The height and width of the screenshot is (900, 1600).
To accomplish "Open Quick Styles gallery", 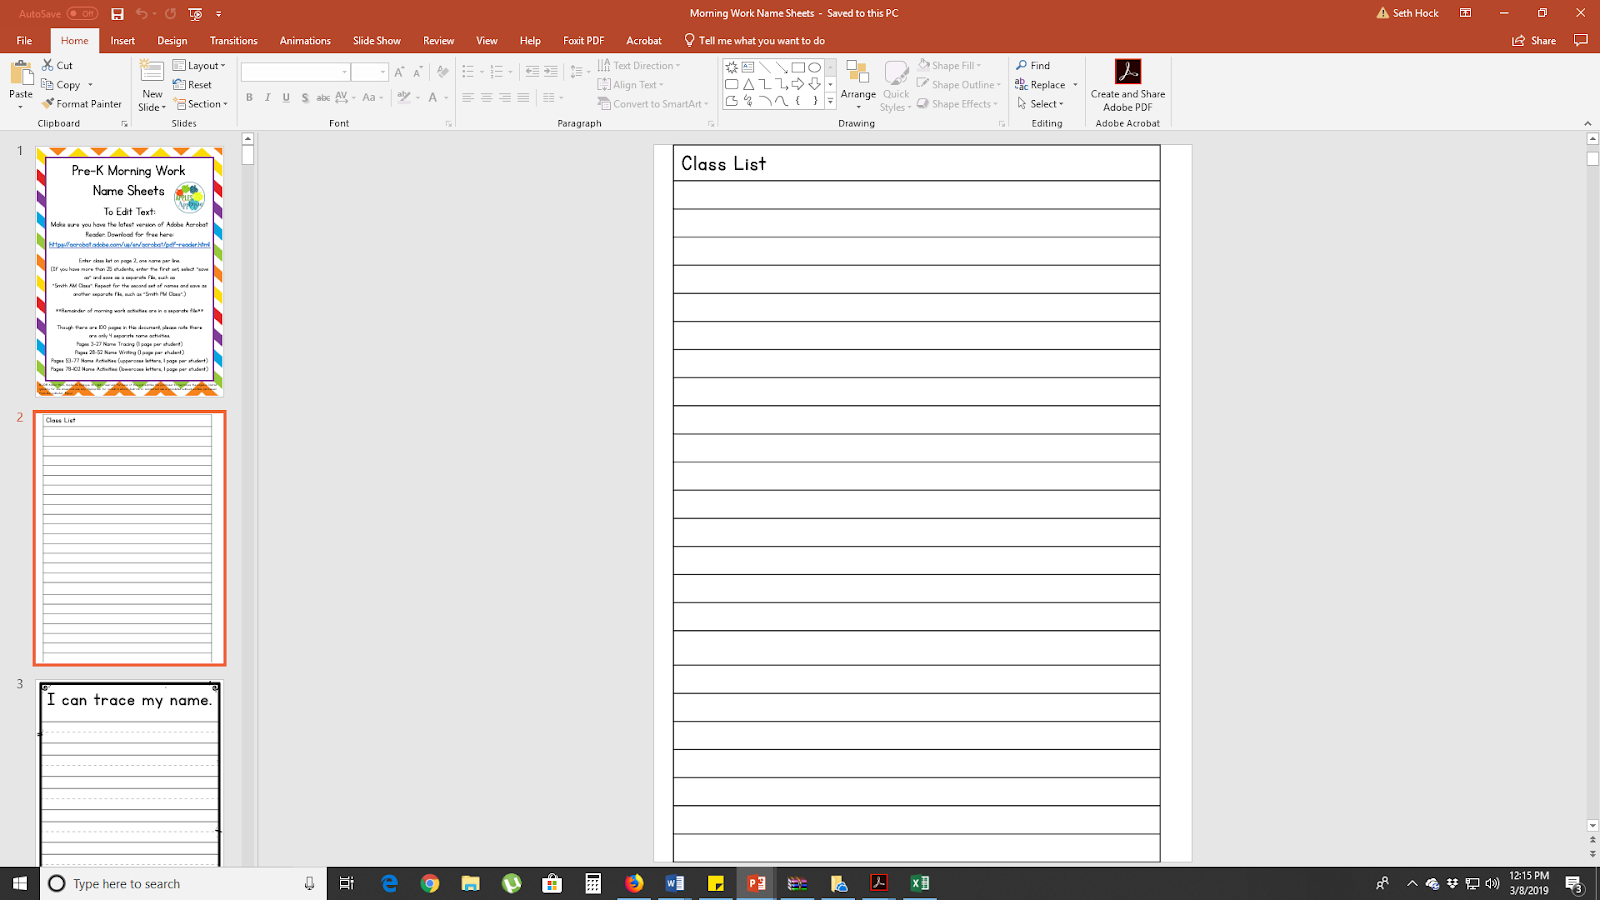I will 896,85.
